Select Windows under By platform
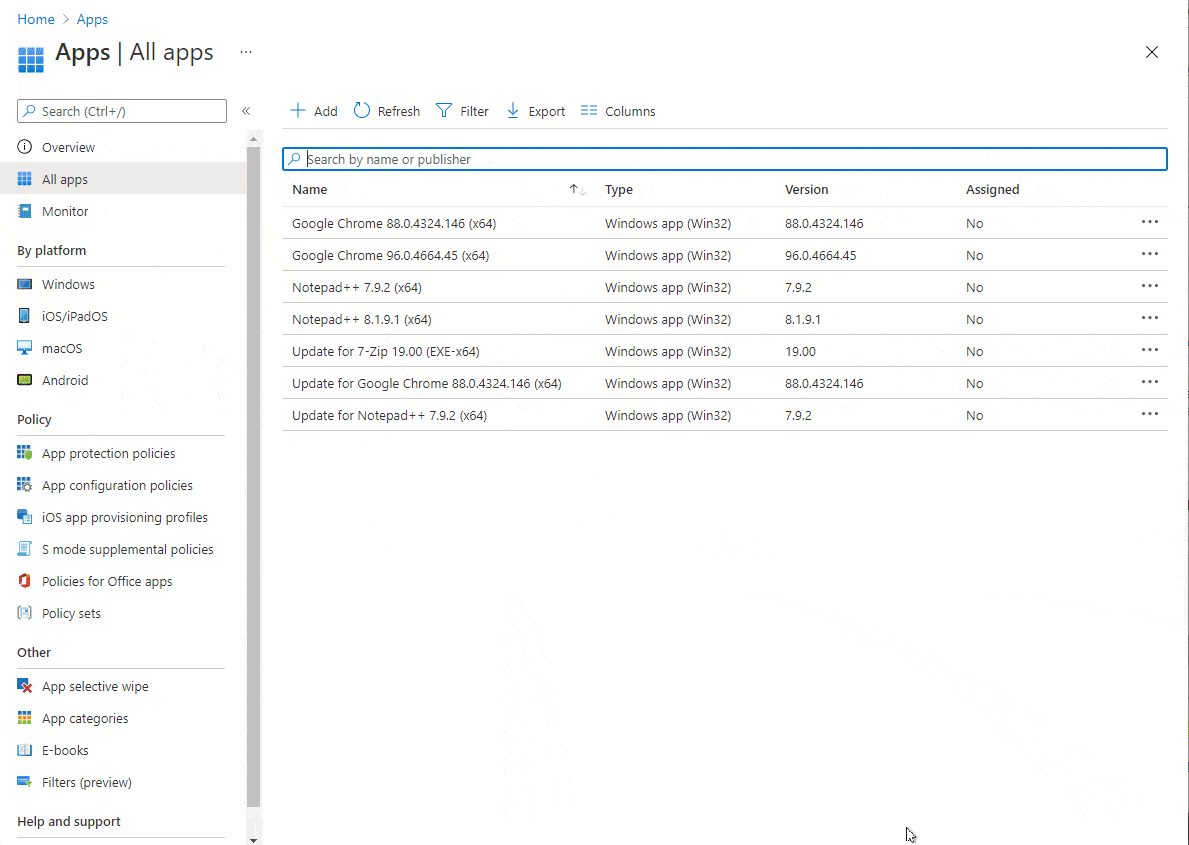The height and width of the screenshot is (845, 1189). coord(68,284)
